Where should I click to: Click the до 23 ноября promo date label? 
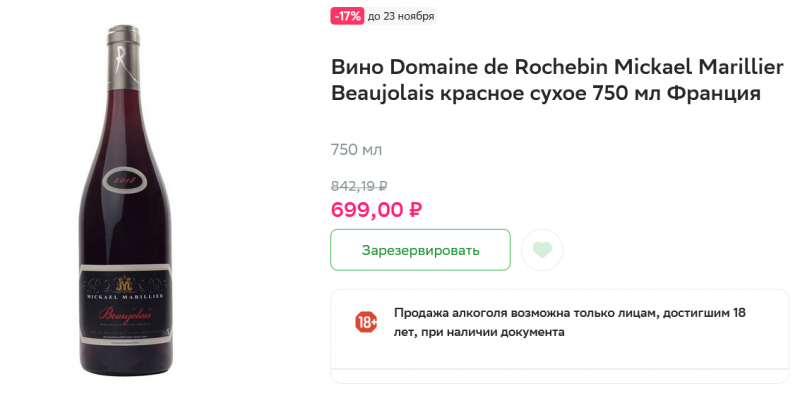pos(401,16)
